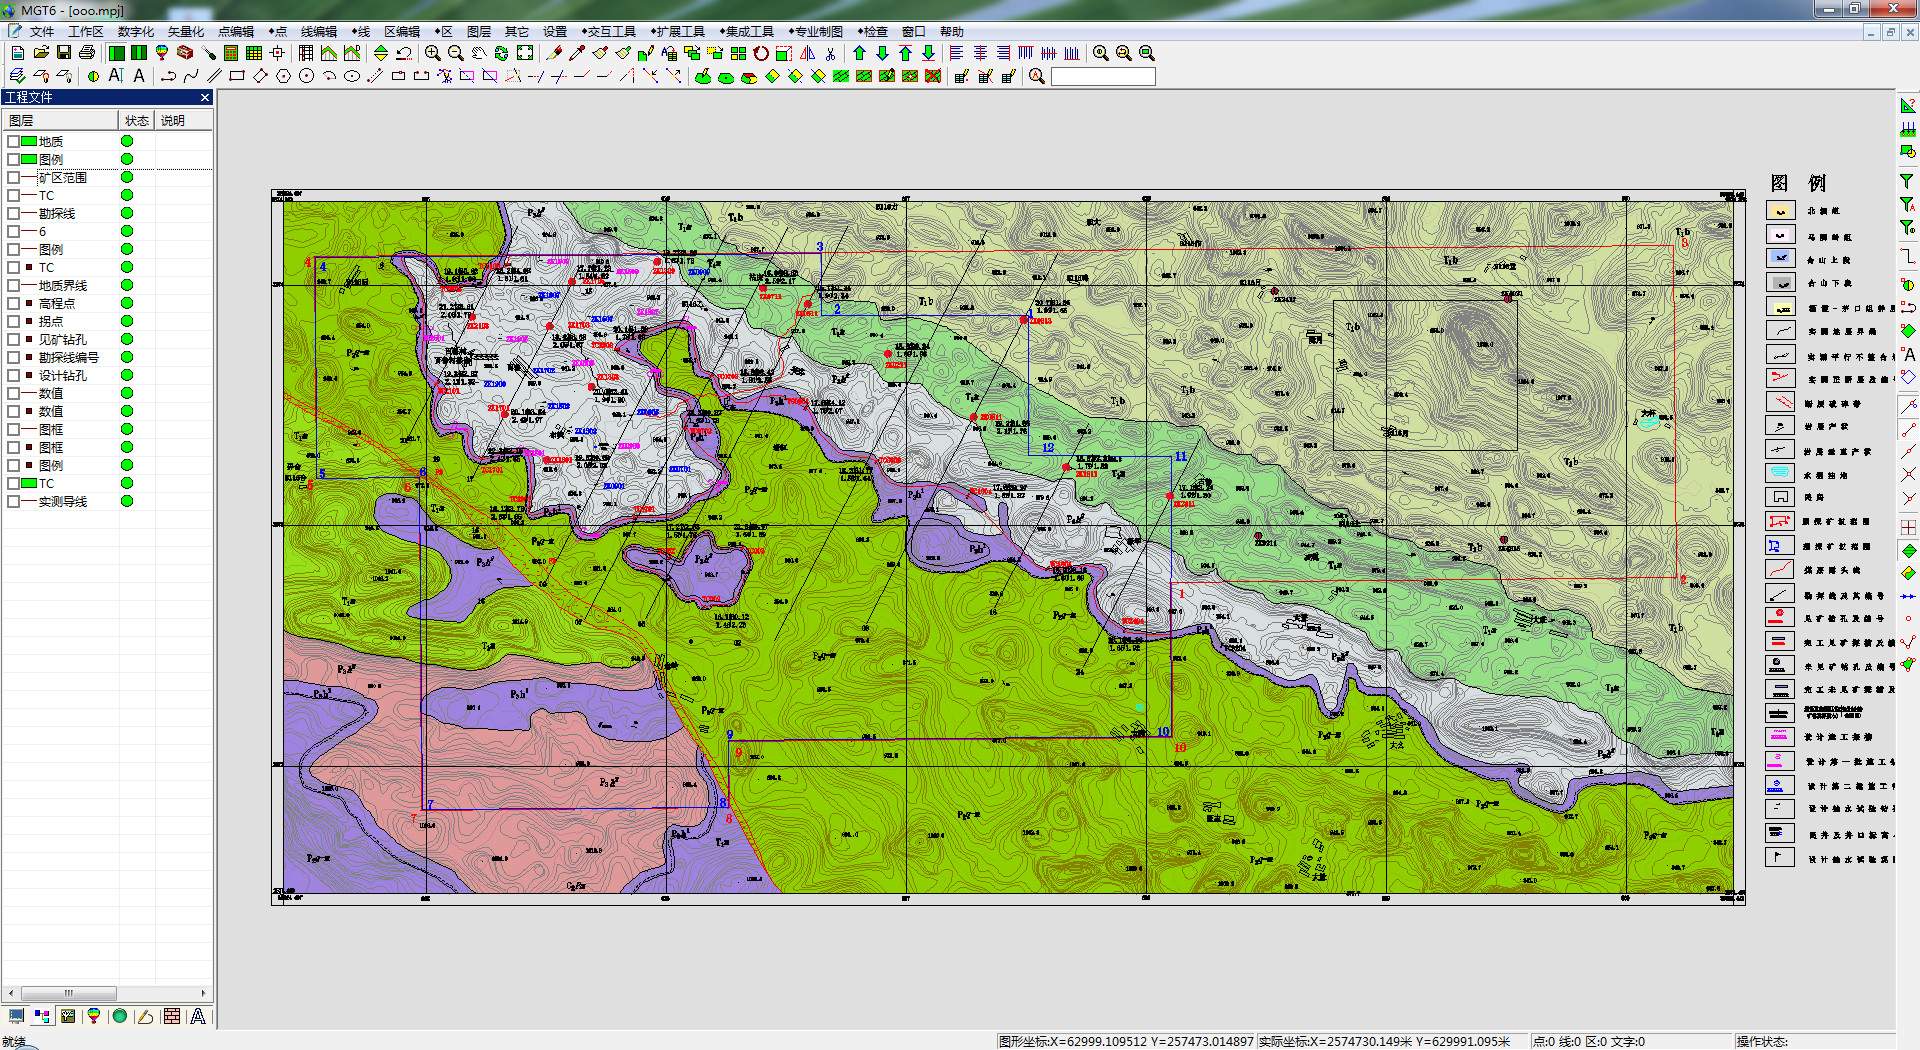Open the 帮助 menu
The width and height of the screenshot is (1920, 1050).
(x=952, y=32)
